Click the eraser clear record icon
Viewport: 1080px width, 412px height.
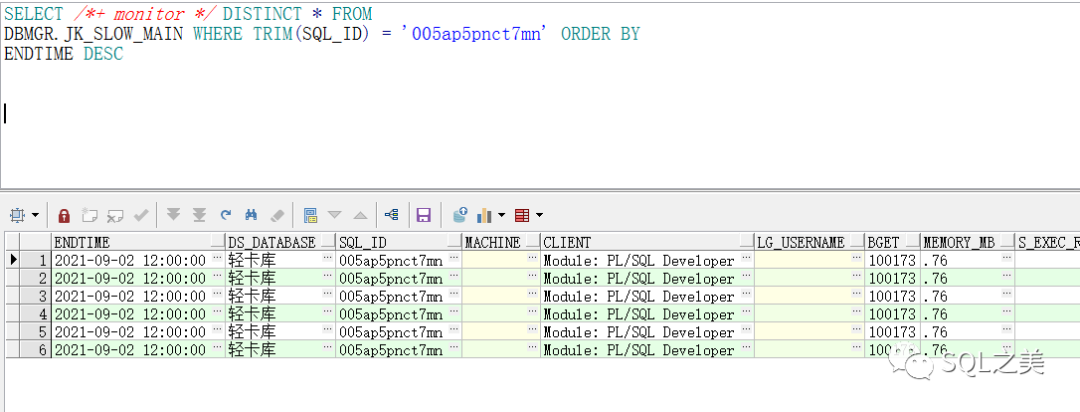277,216
